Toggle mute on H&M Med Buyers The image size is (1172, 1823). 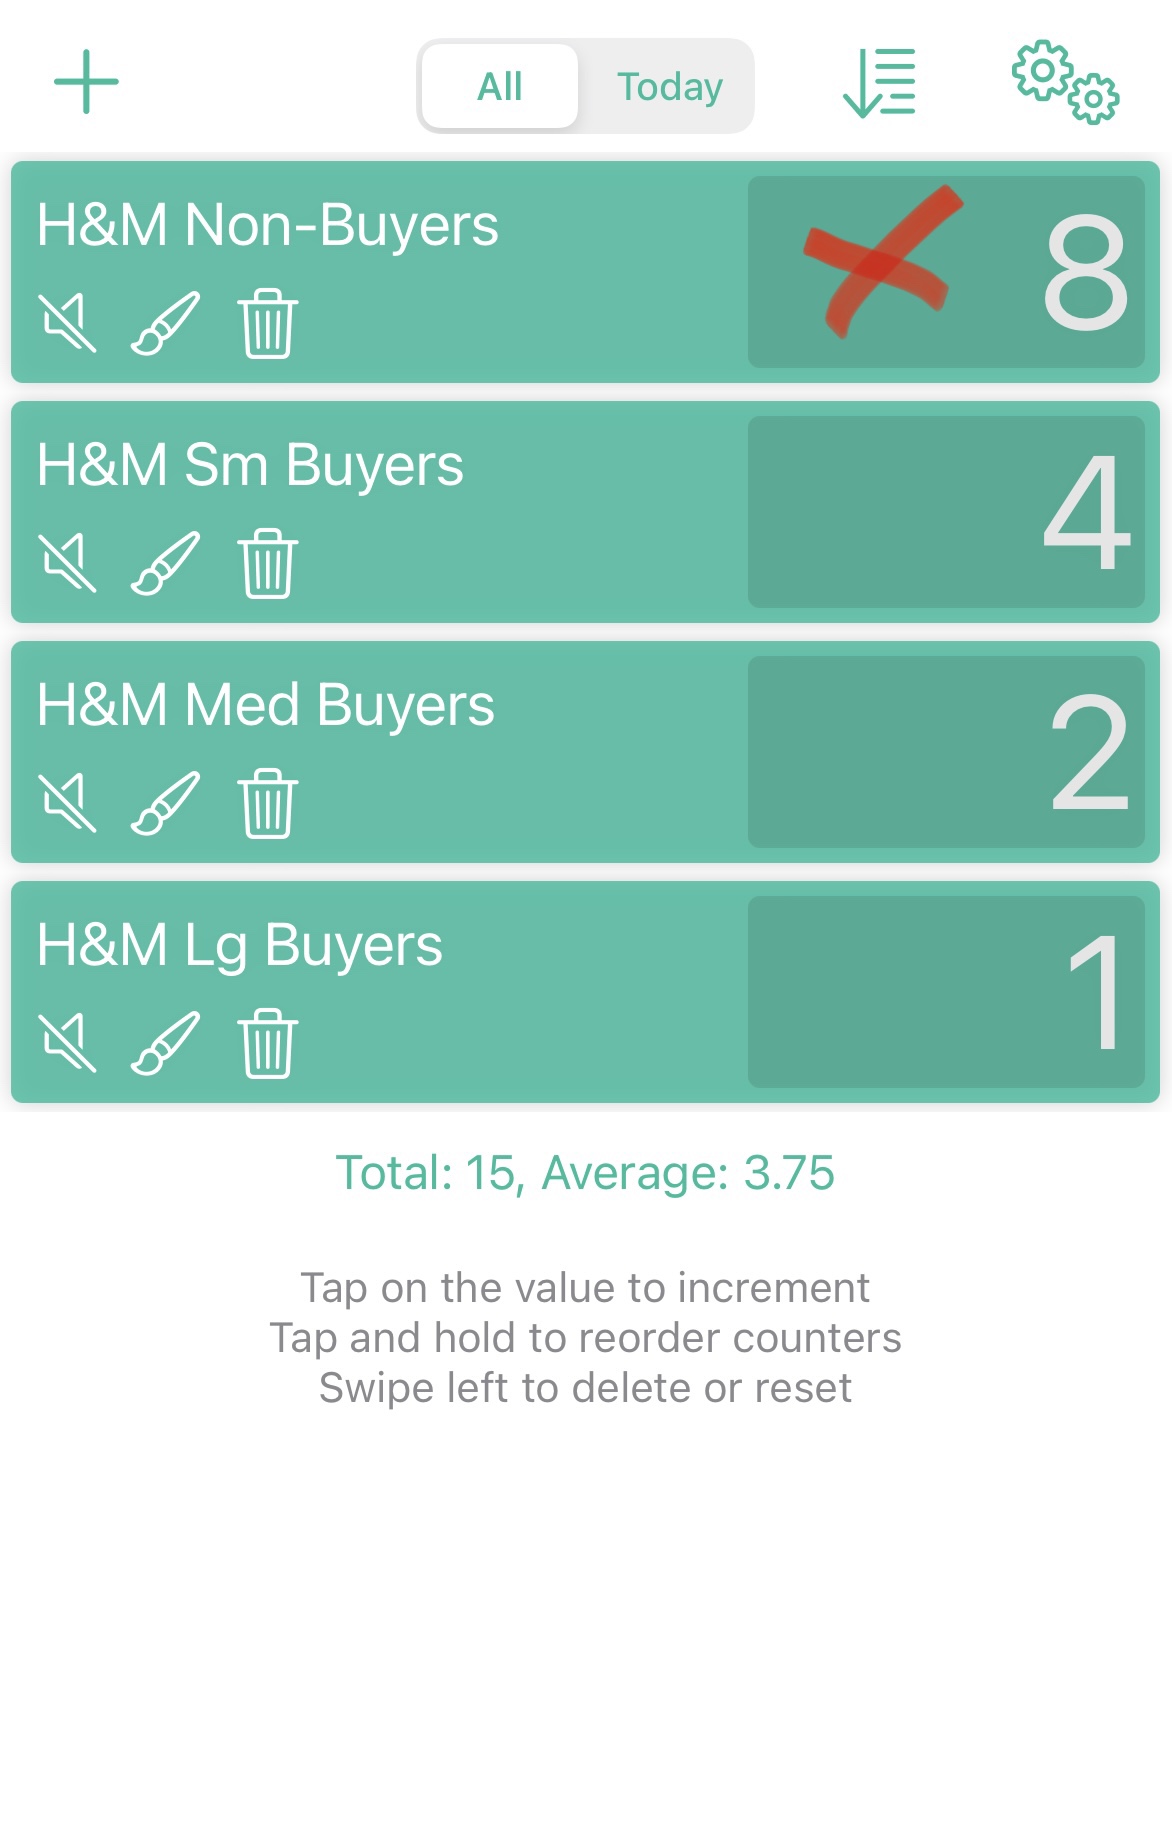coord(68,803)
